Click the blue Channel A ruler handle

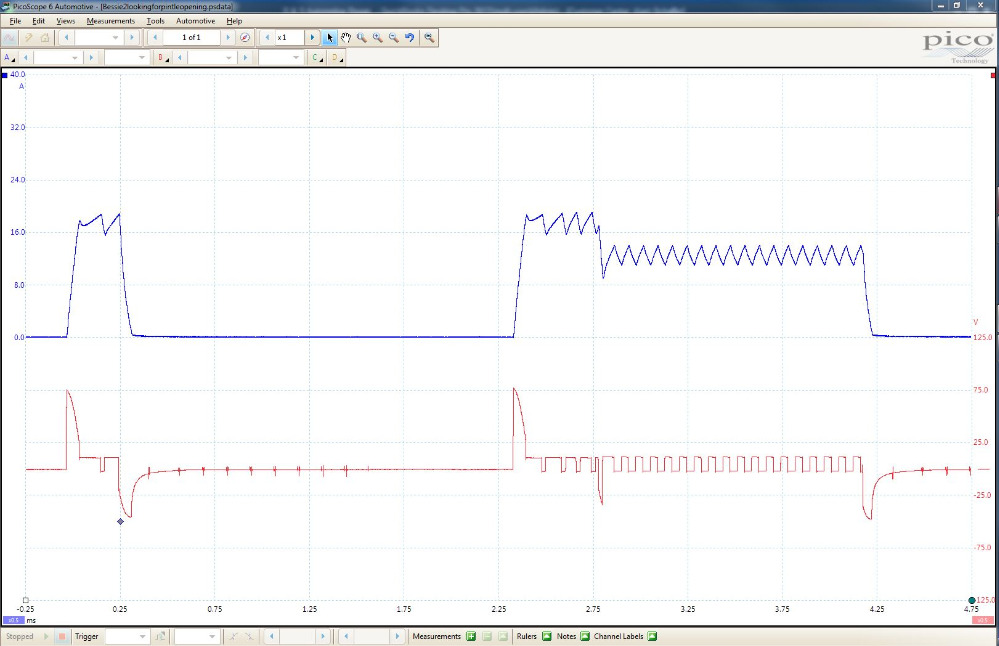[4, 75]
